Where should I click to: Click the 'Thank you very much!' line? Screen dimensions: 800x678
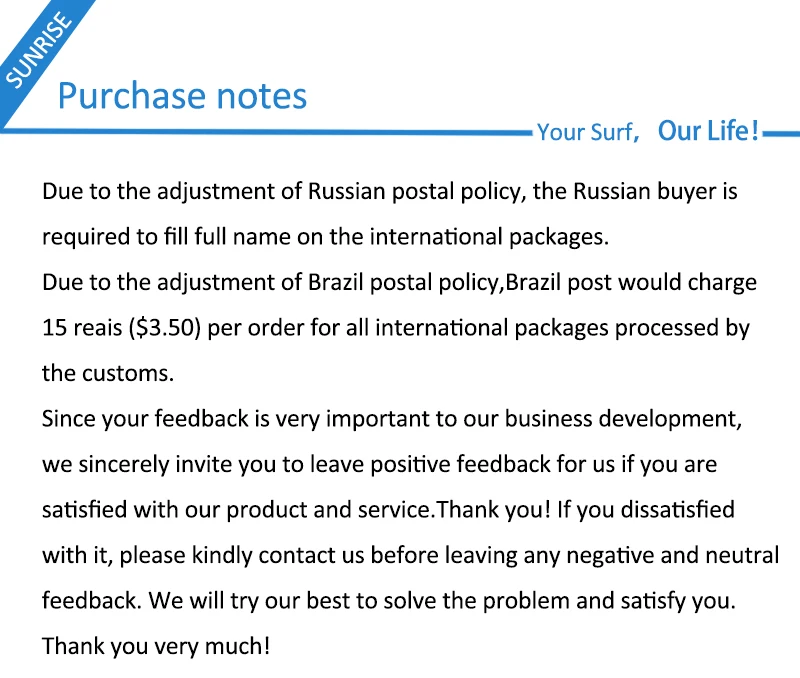click(156, 646)
